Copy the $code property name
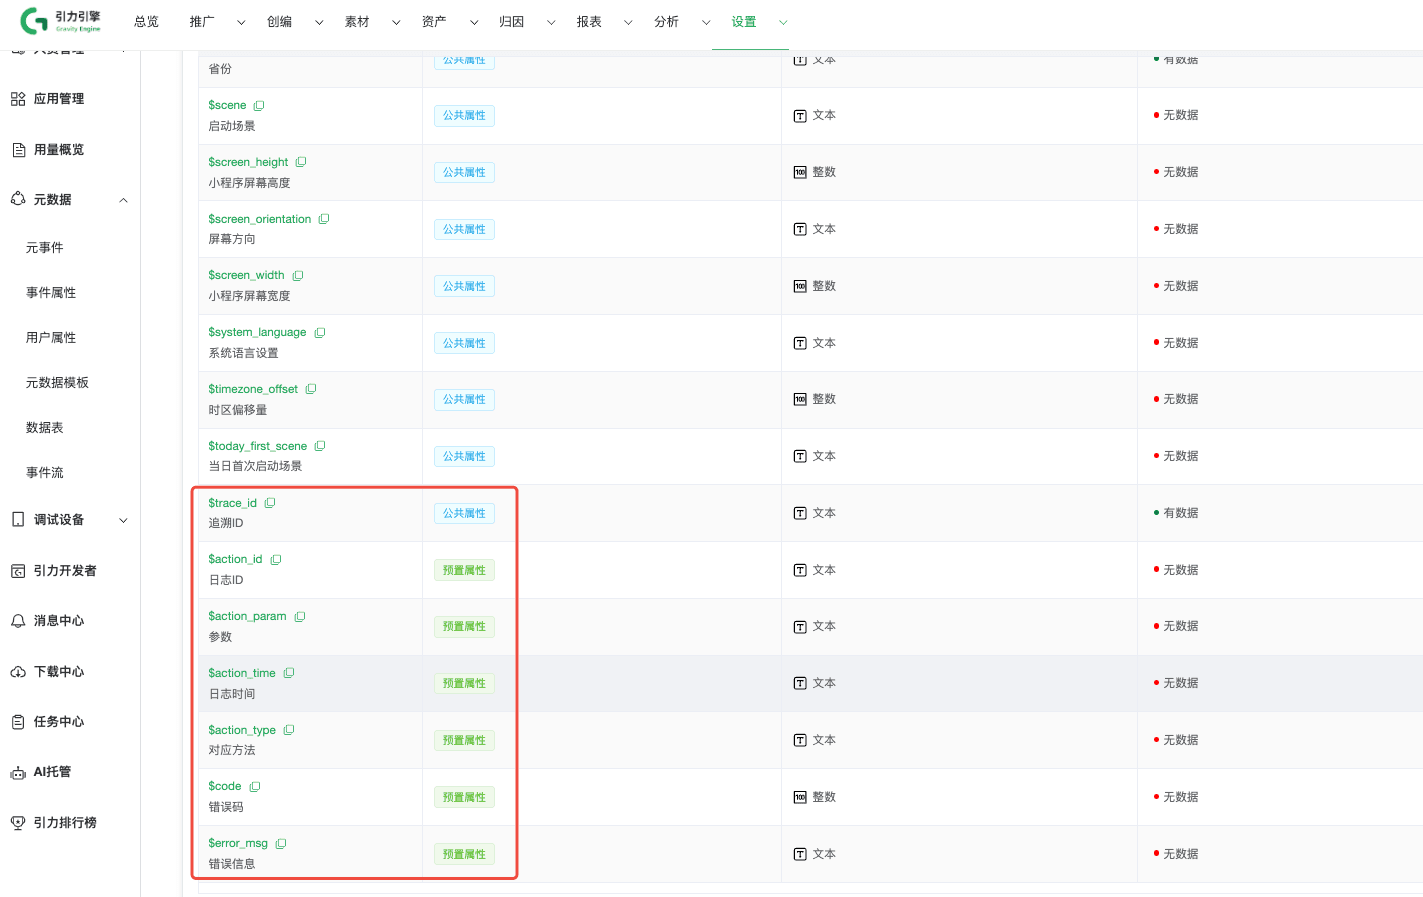The height and width of the screenshot is (897, 1423). [255, 787]
